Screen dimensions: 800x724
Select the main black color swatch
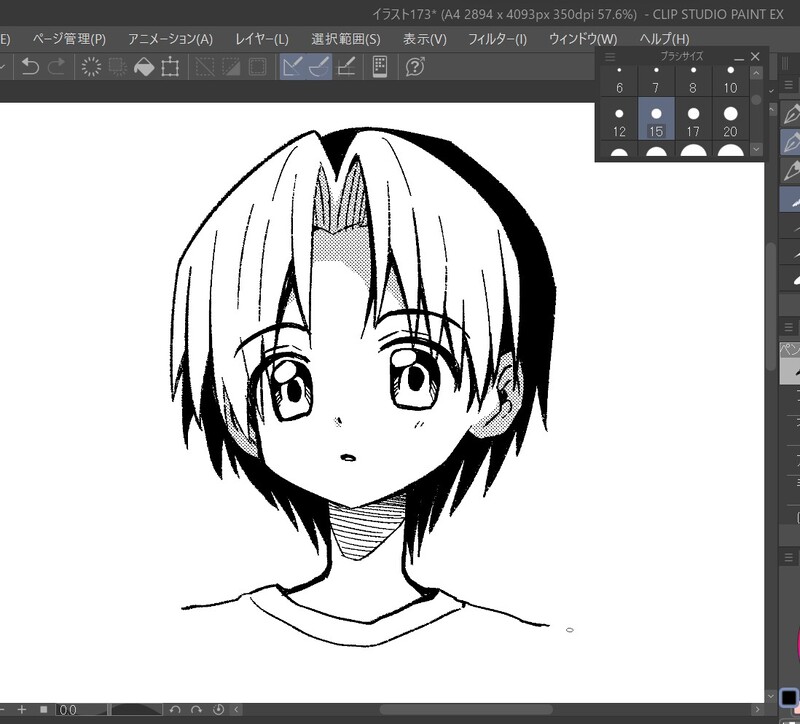789,697
